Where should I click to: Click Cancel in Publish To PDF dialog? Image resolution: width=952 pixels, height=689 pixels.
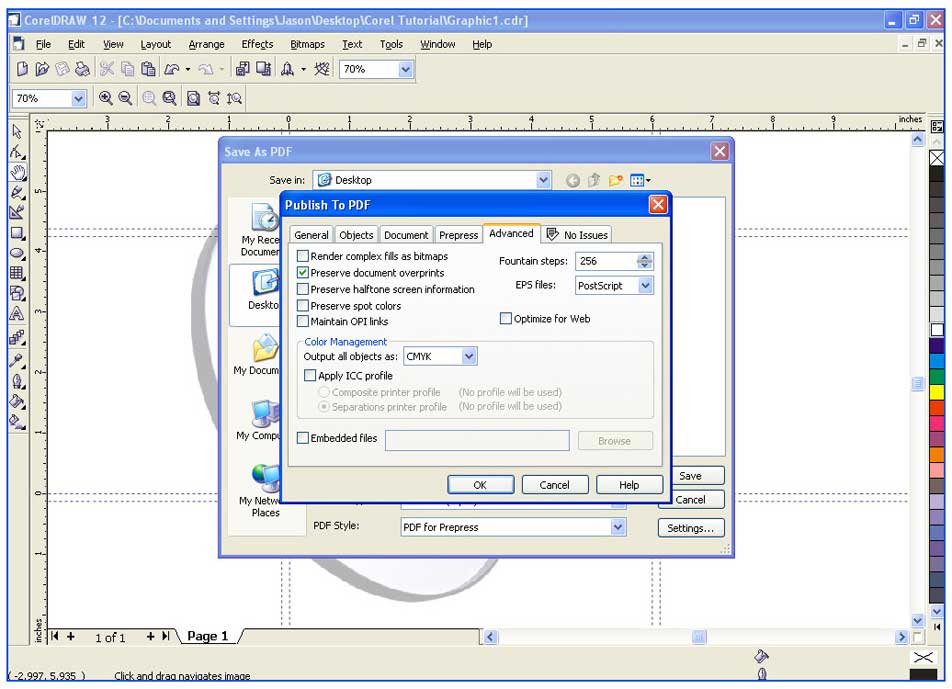pyautogui.click(x=554, y=484)
